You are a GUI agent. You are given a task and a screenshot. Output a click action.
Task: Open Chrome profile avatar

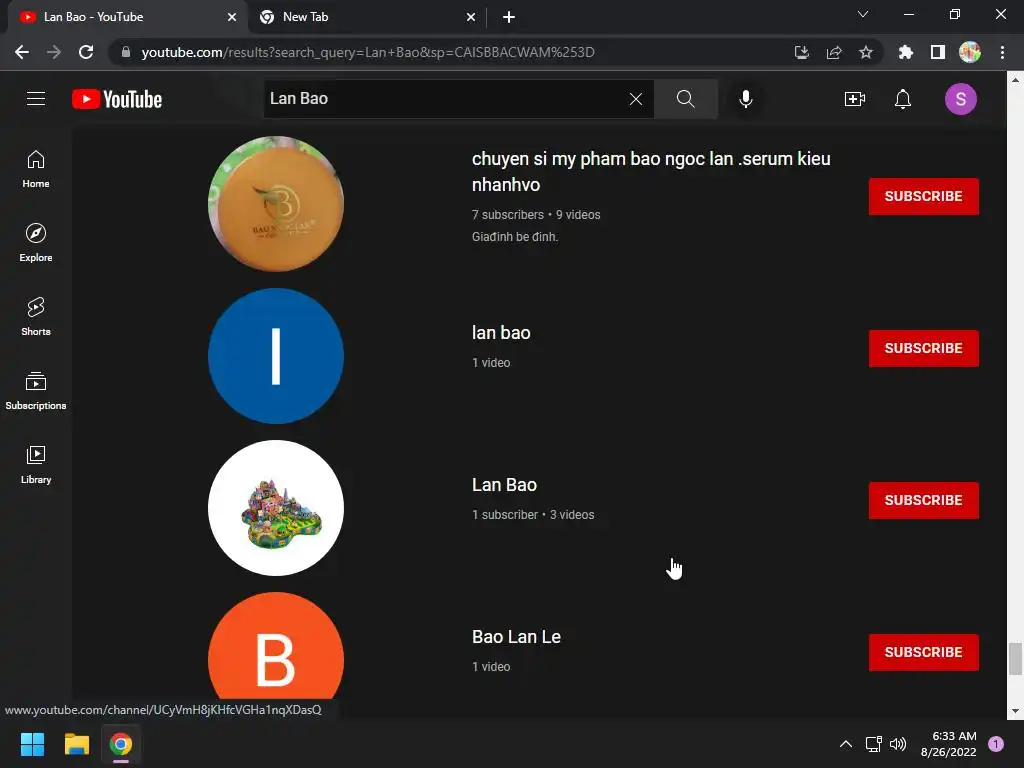[x=970, y=52]
